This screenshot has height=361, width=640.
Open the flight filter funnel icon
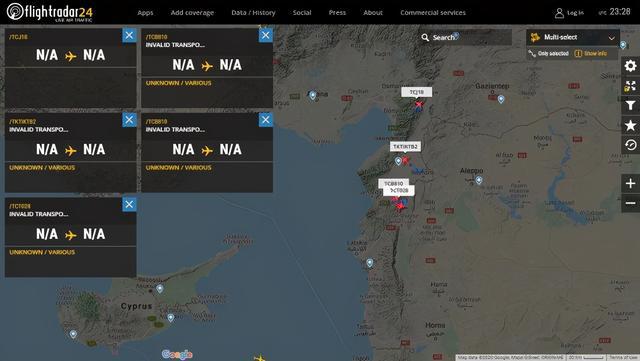tap(631, 105)
